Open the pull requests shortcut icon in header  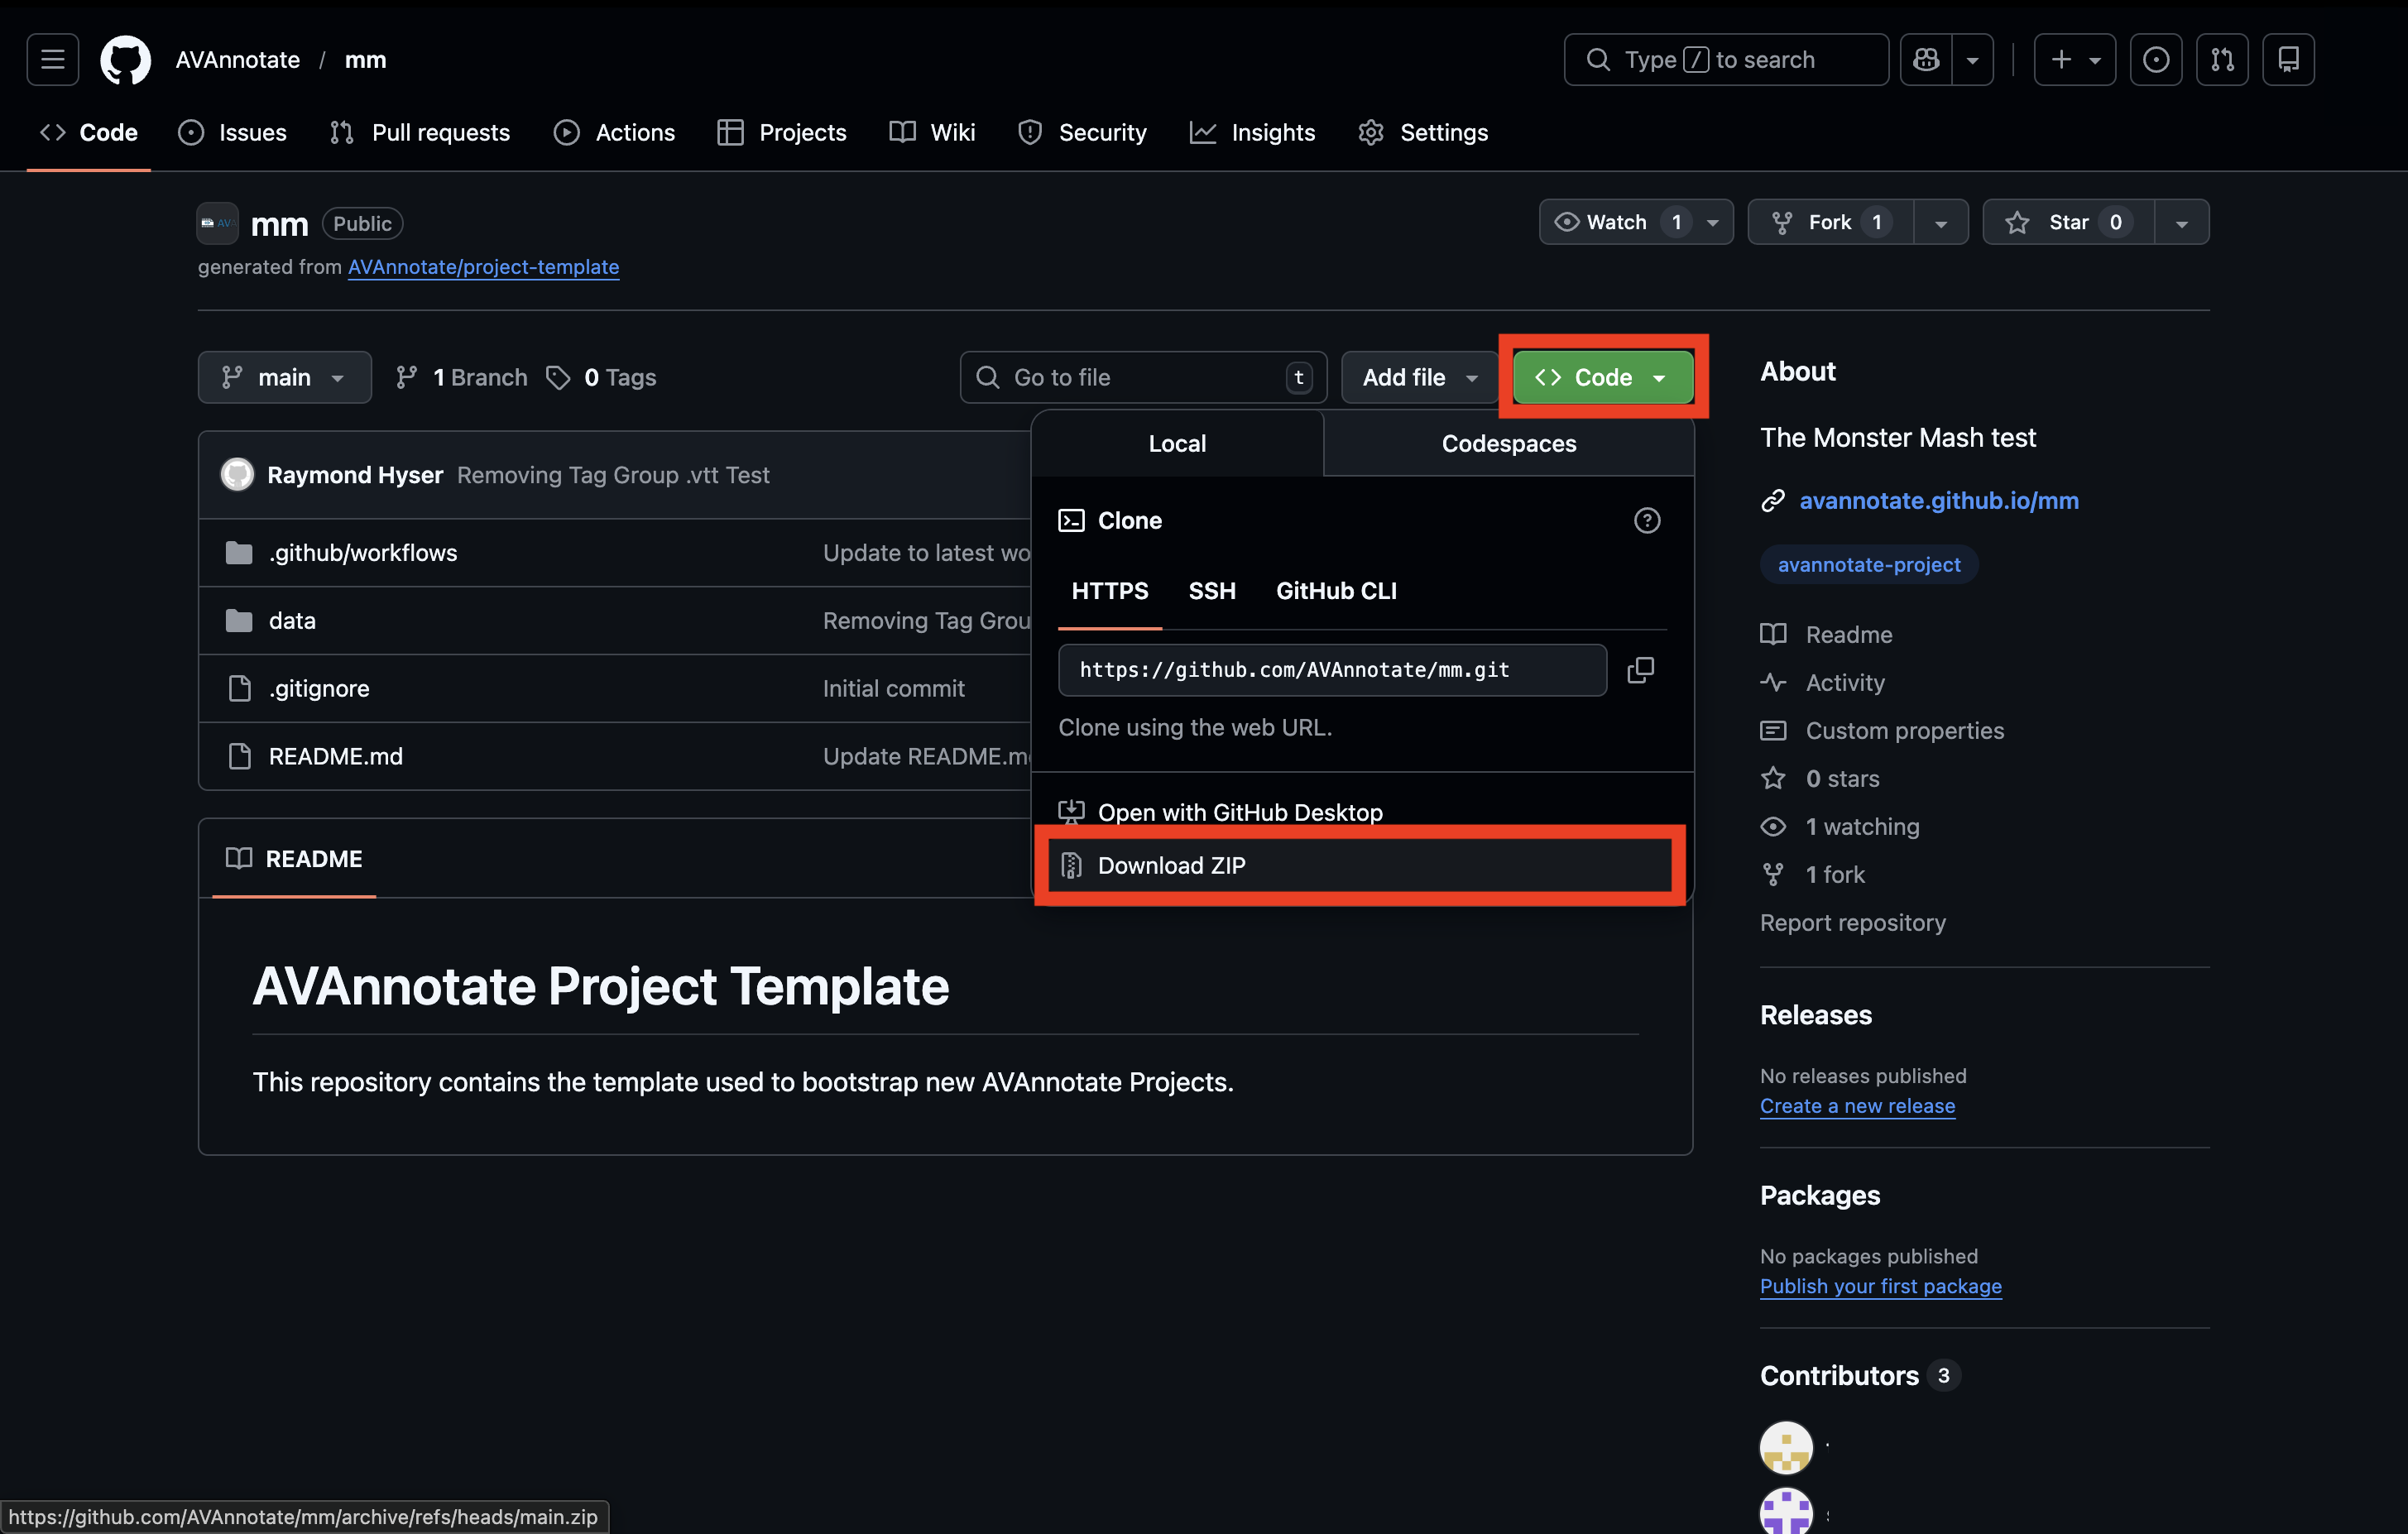[2222, 60]
